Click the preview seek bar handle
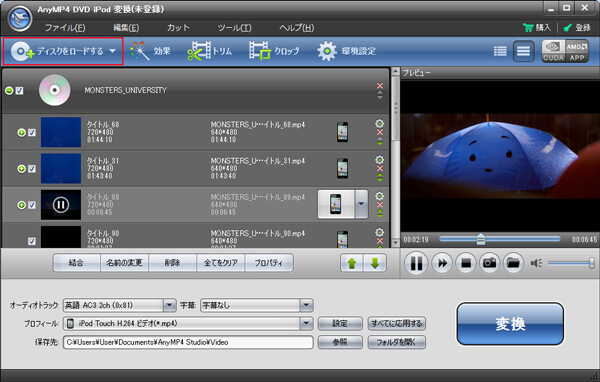 (x=481, y=240)
